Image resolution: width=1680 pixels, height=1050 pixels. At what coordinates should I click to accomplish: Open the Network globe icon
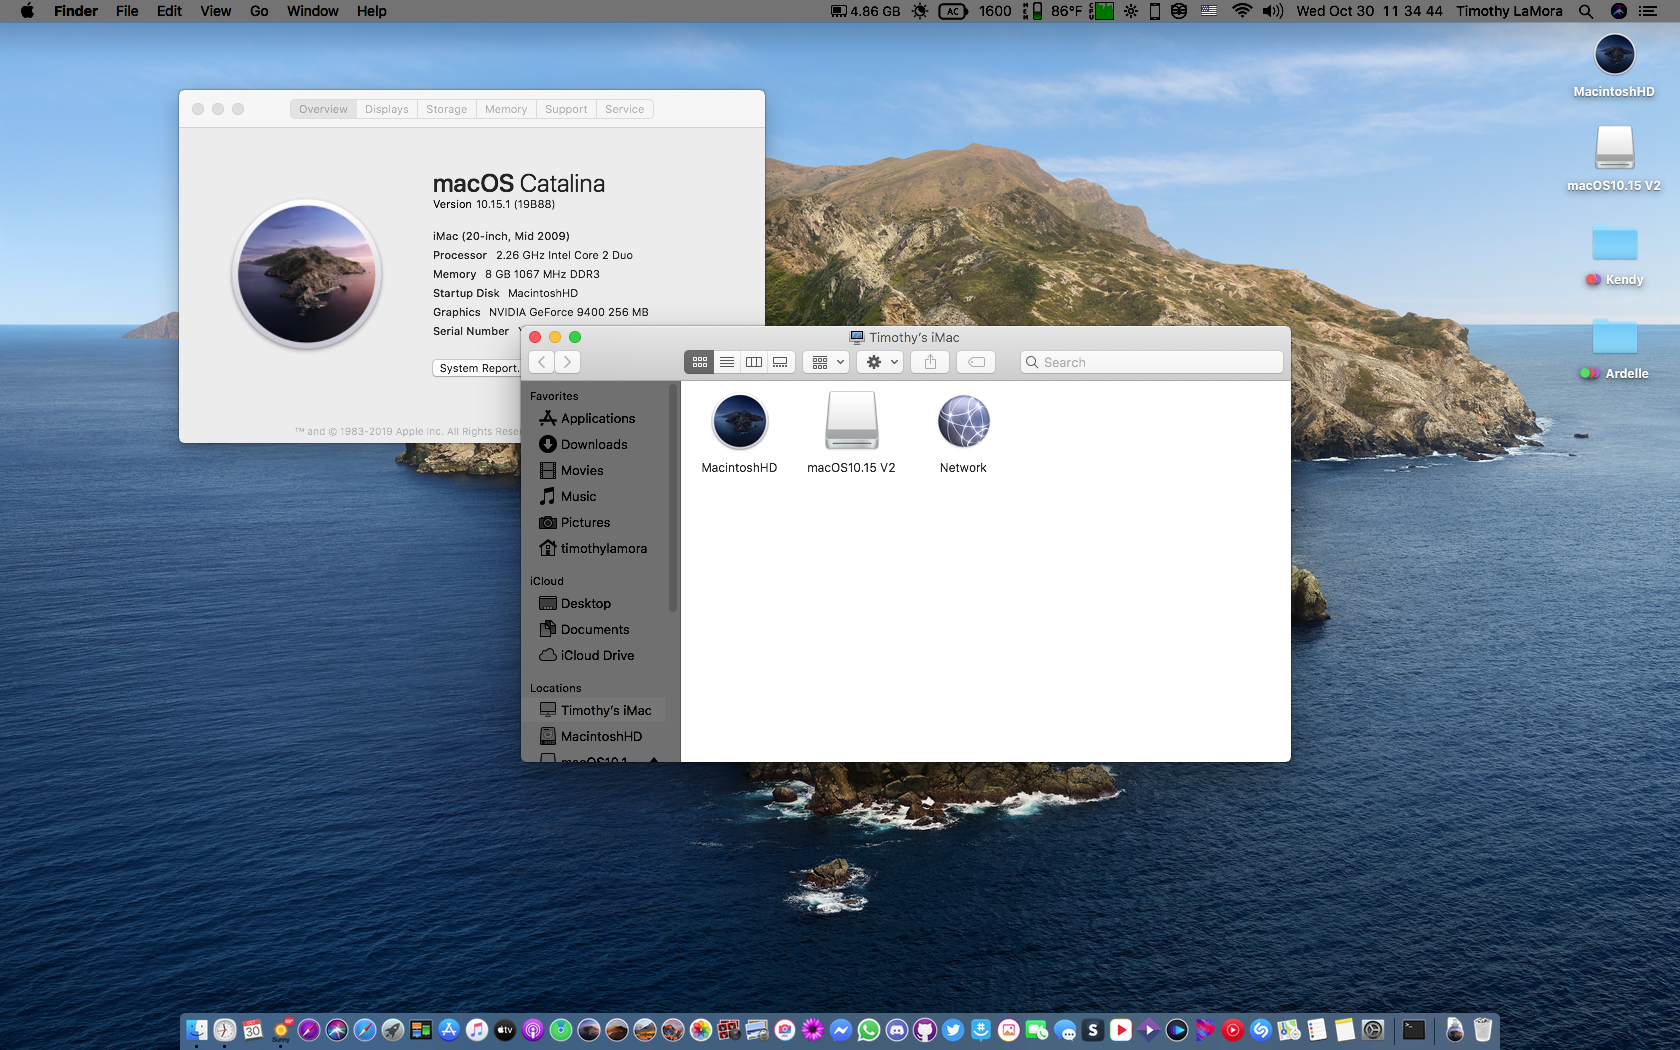tap(963, 422)
